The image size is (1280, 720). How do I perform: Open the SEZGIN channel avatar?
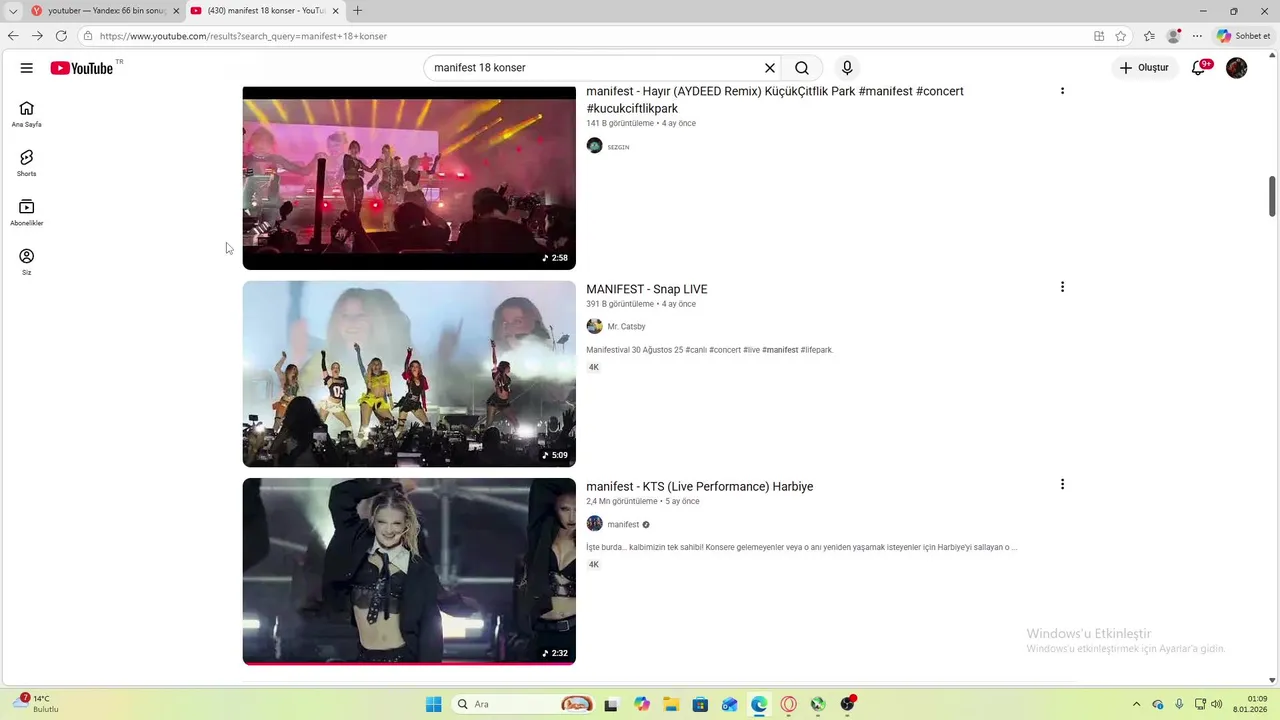tap(594, 146)
